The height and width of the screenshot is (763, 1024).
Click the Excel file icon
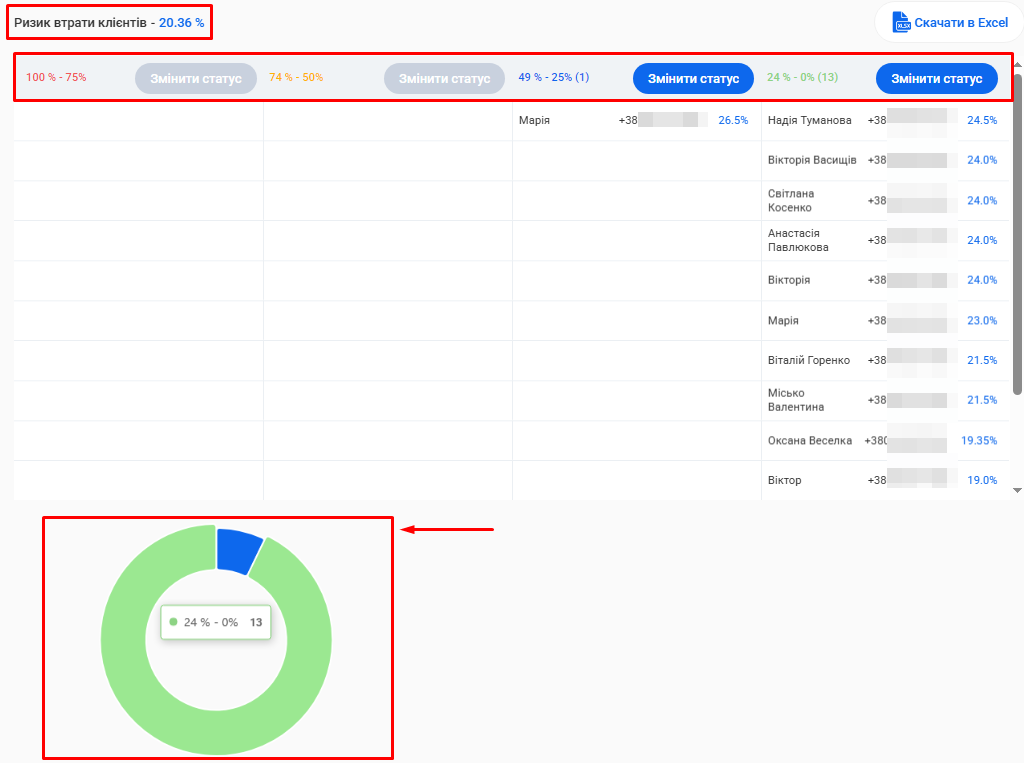[901, 23]
